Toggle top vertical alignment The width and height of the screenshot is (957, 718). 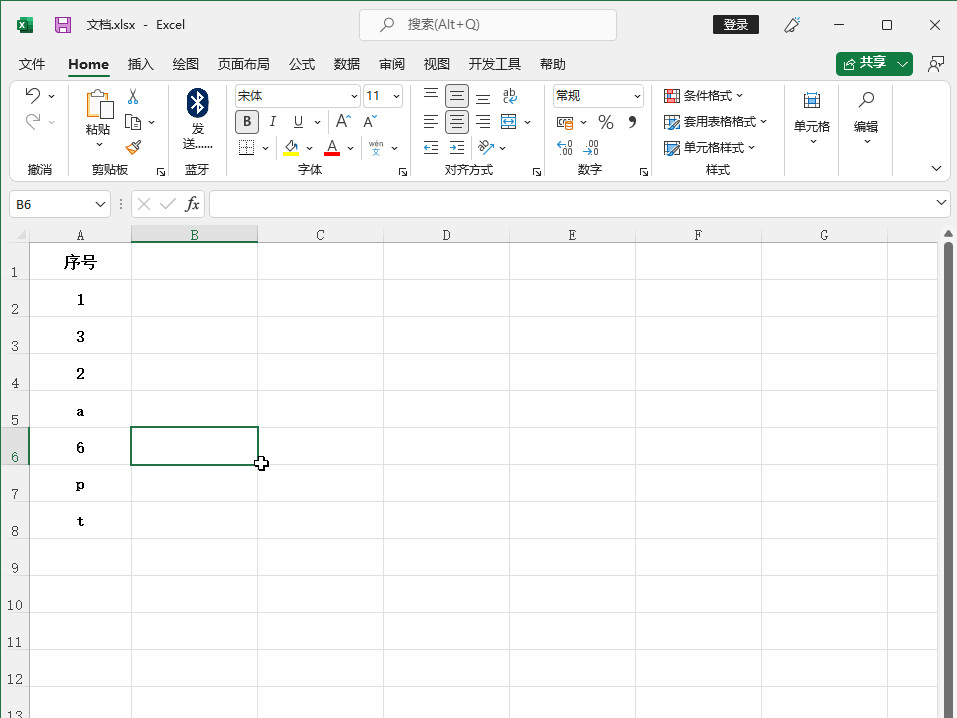coord(431,96)
